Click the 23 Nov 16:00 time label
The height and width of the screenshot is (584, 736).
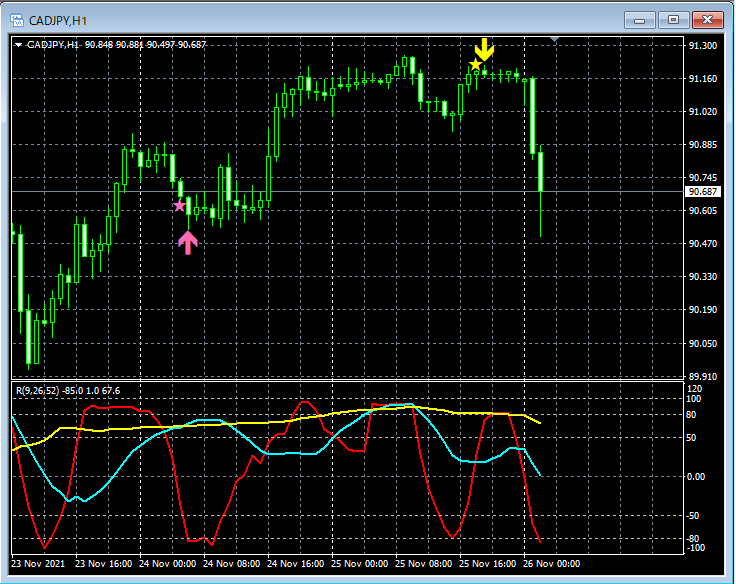tap(103, 563)
